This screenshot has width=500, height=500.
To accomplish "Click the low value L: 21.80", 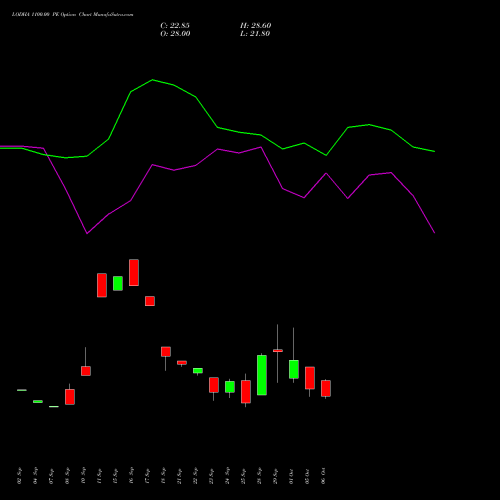I will coord(255,34).
